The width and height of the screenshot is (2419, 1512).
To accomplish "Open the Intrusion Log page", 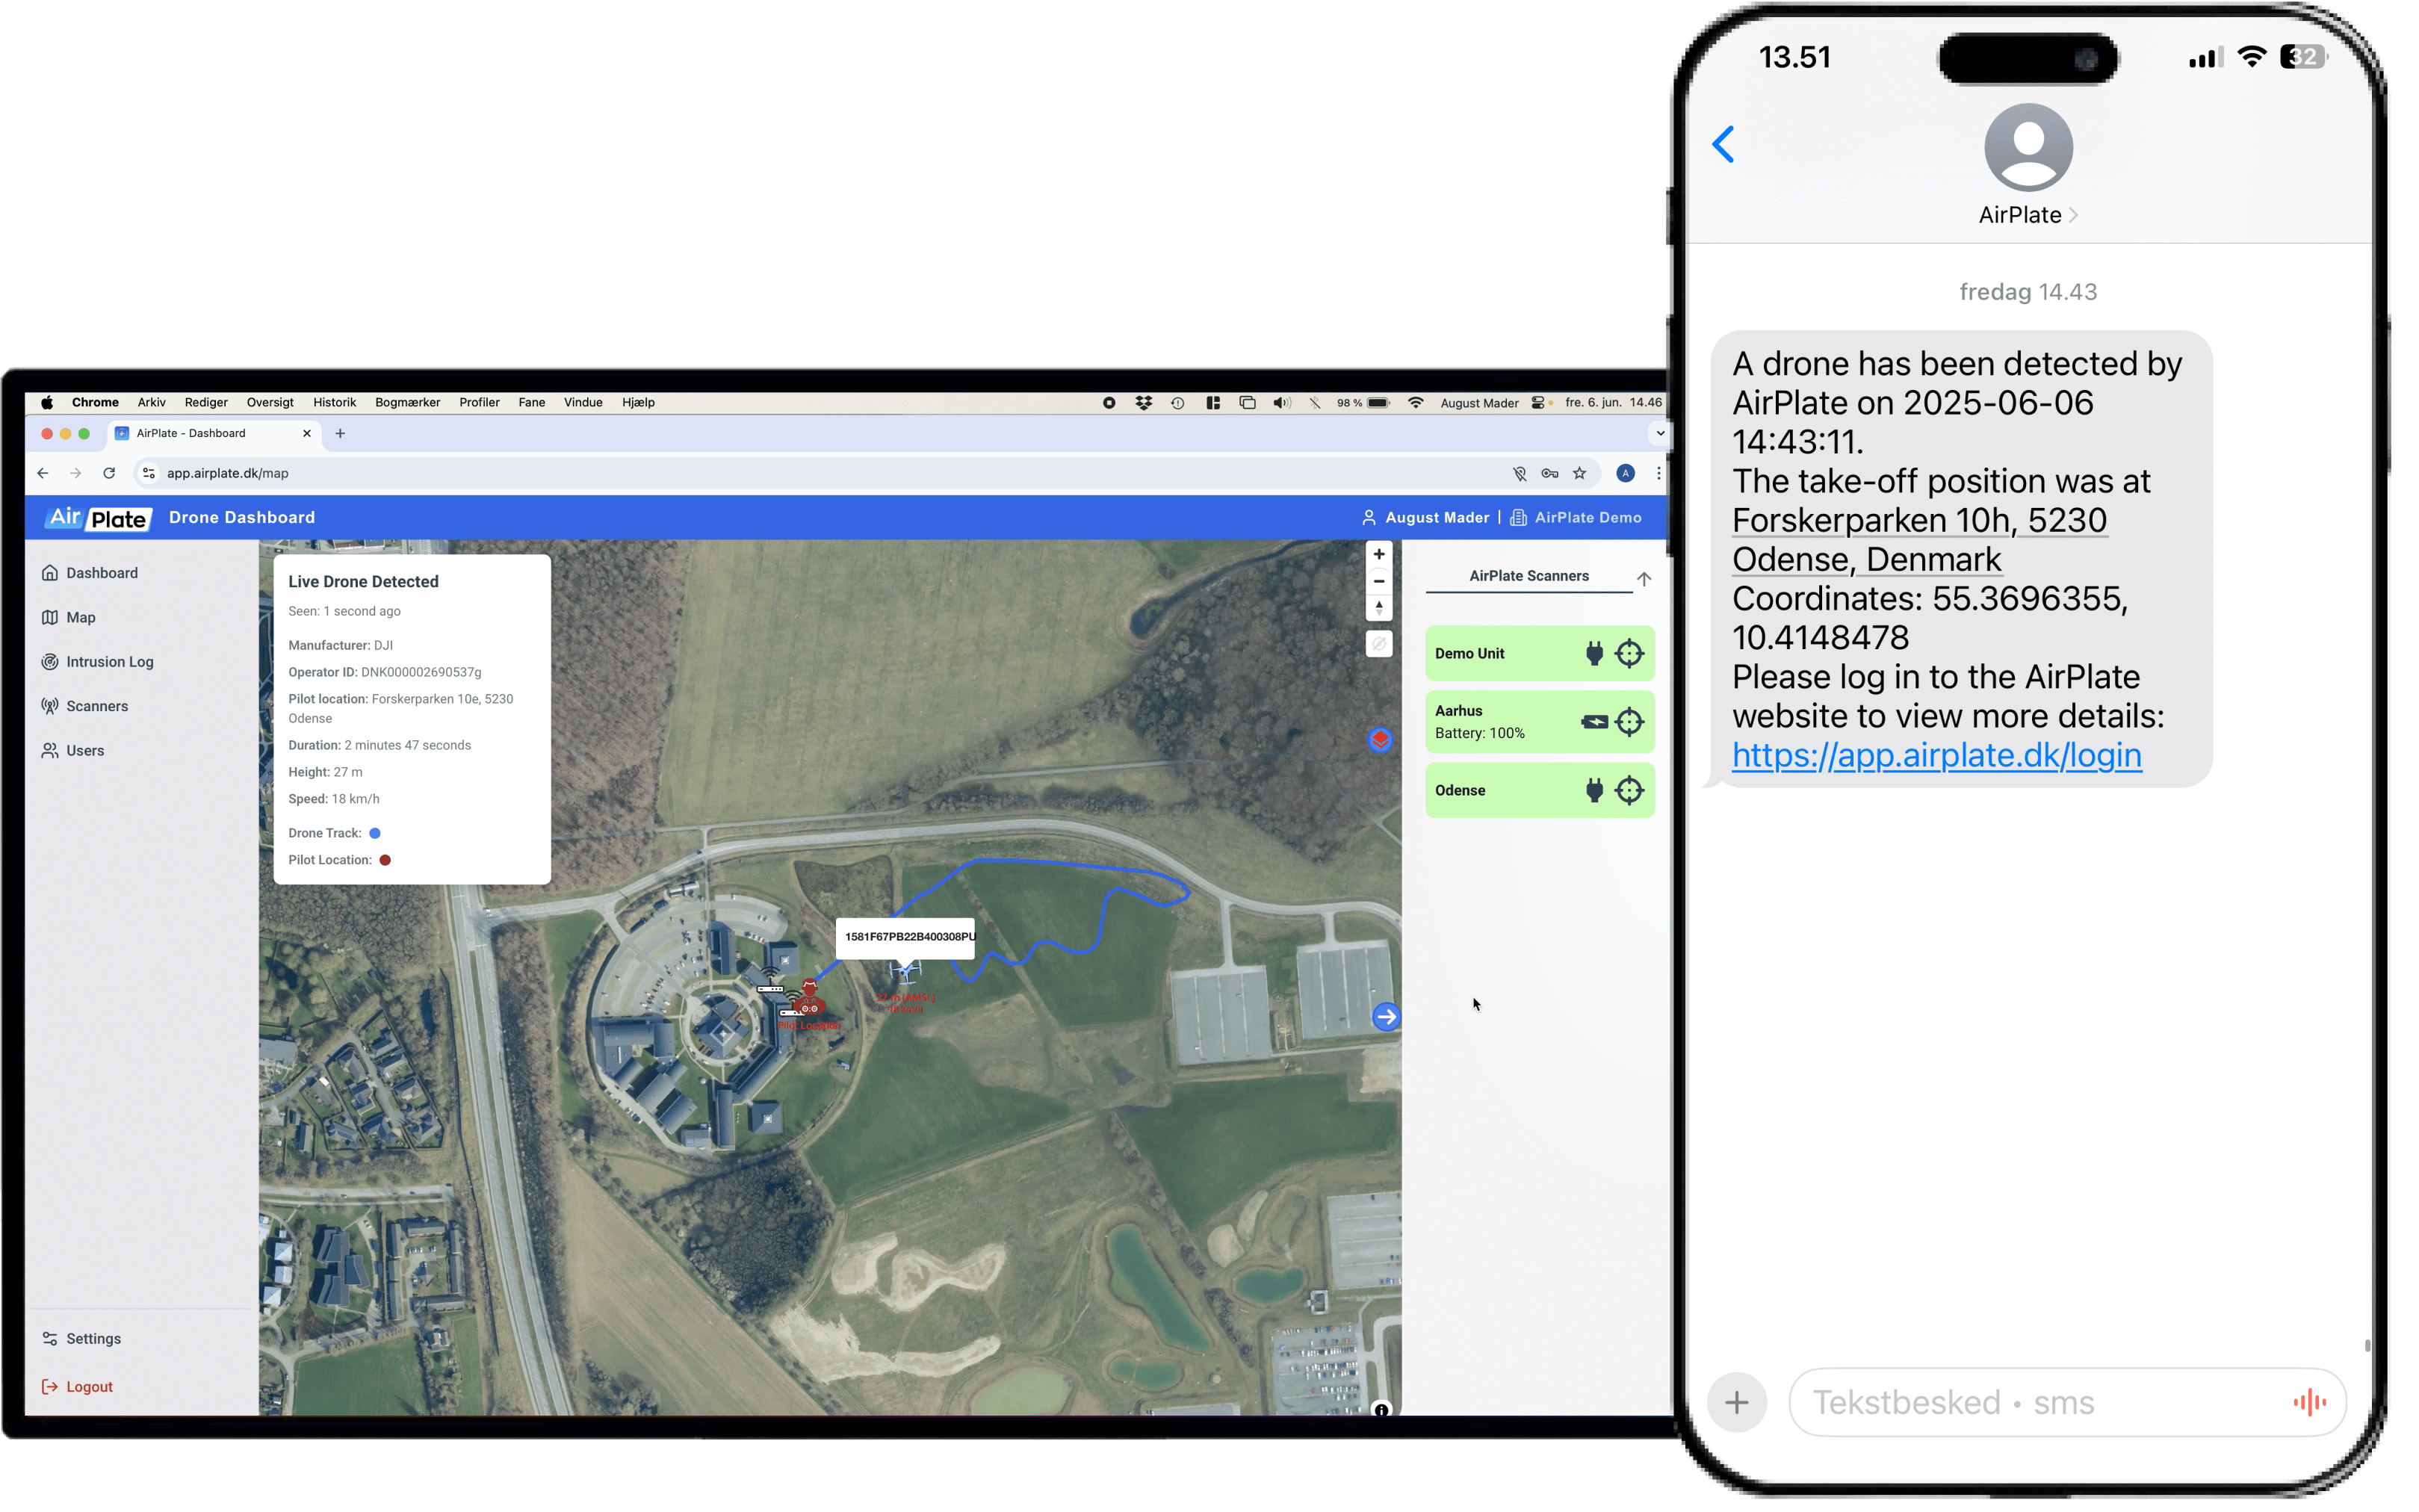I will (110, 661).
